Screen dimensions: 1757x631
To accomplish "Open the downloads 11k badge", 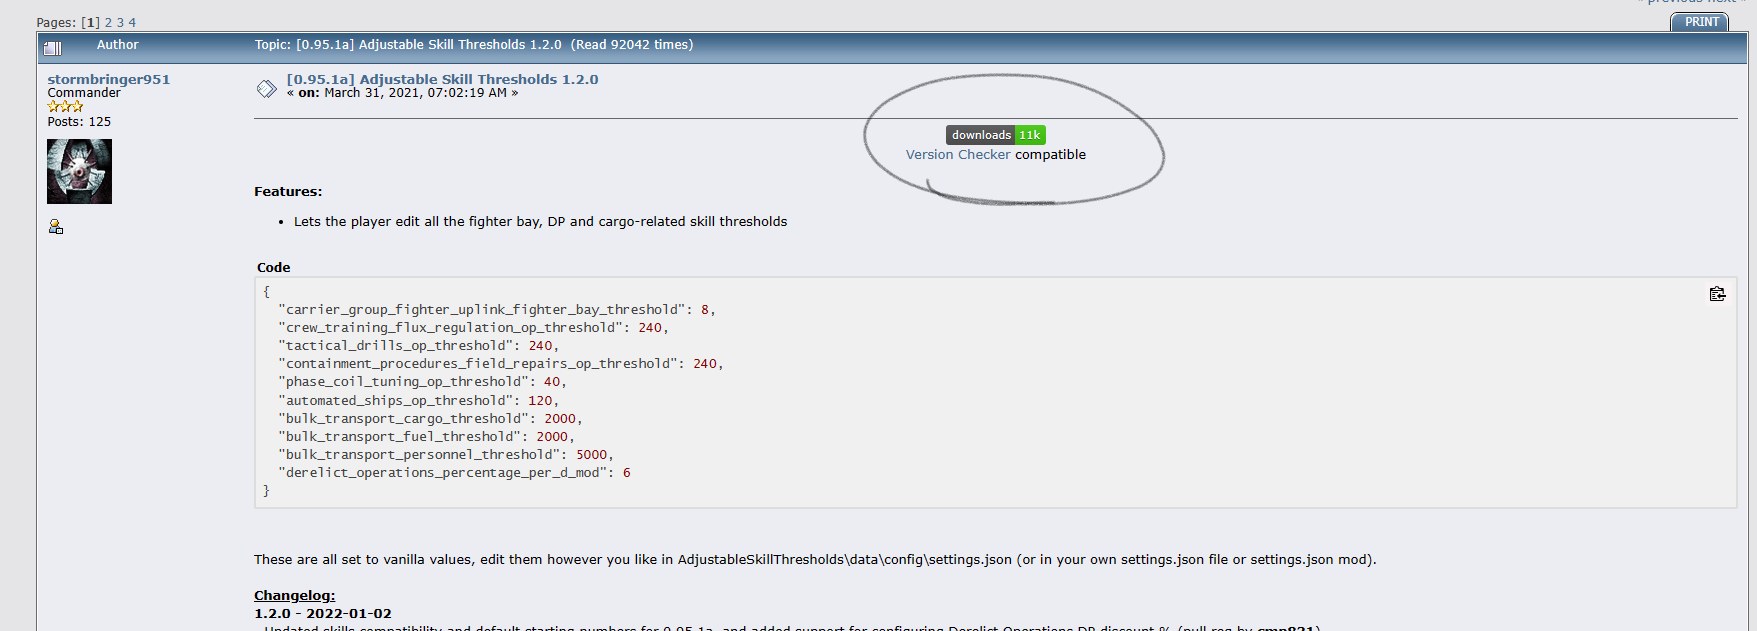I will point(995,135).
